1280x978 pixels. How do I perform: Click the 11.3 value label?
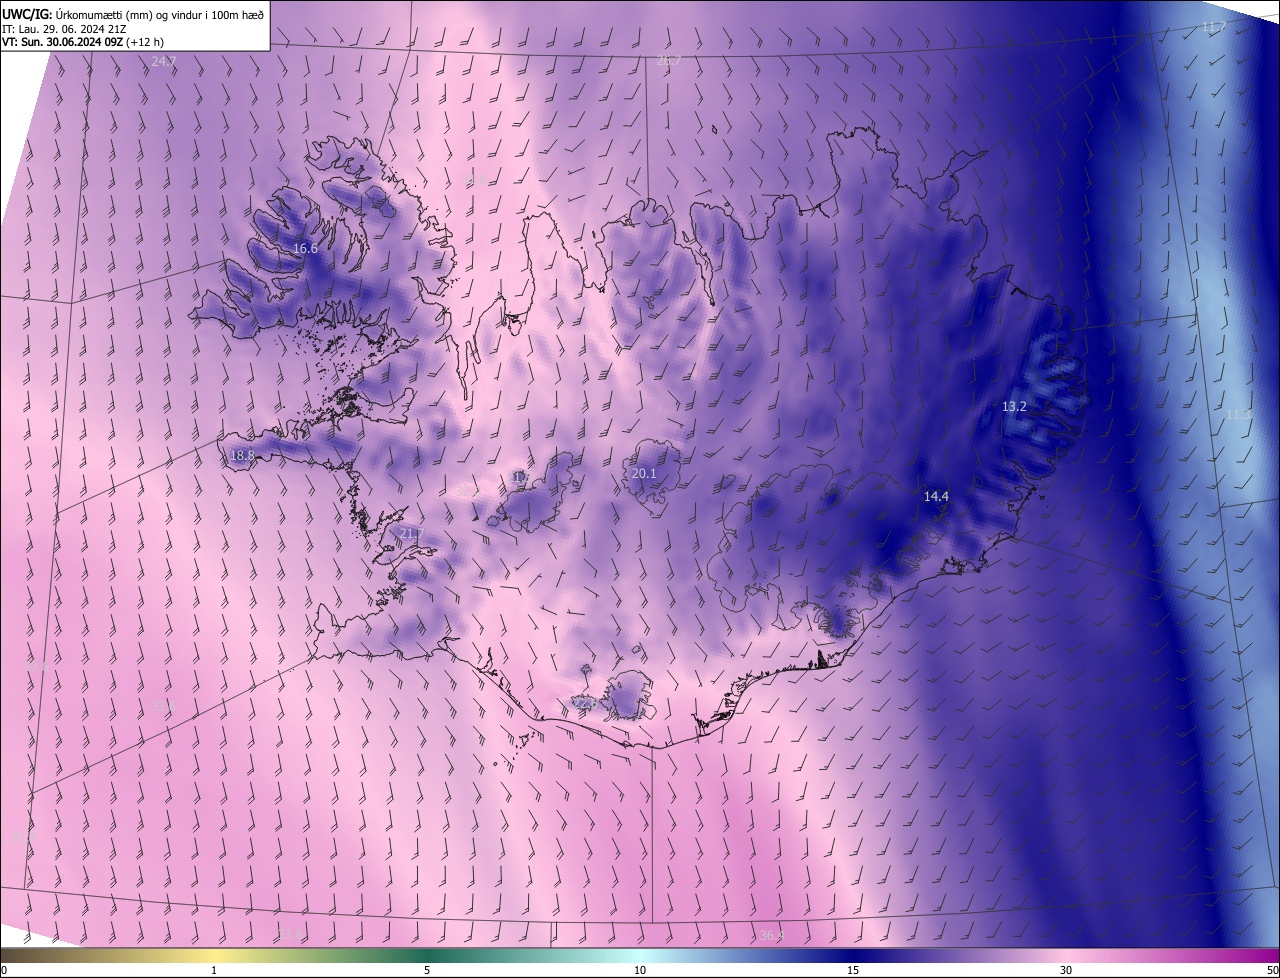(x=1238, y=415)
